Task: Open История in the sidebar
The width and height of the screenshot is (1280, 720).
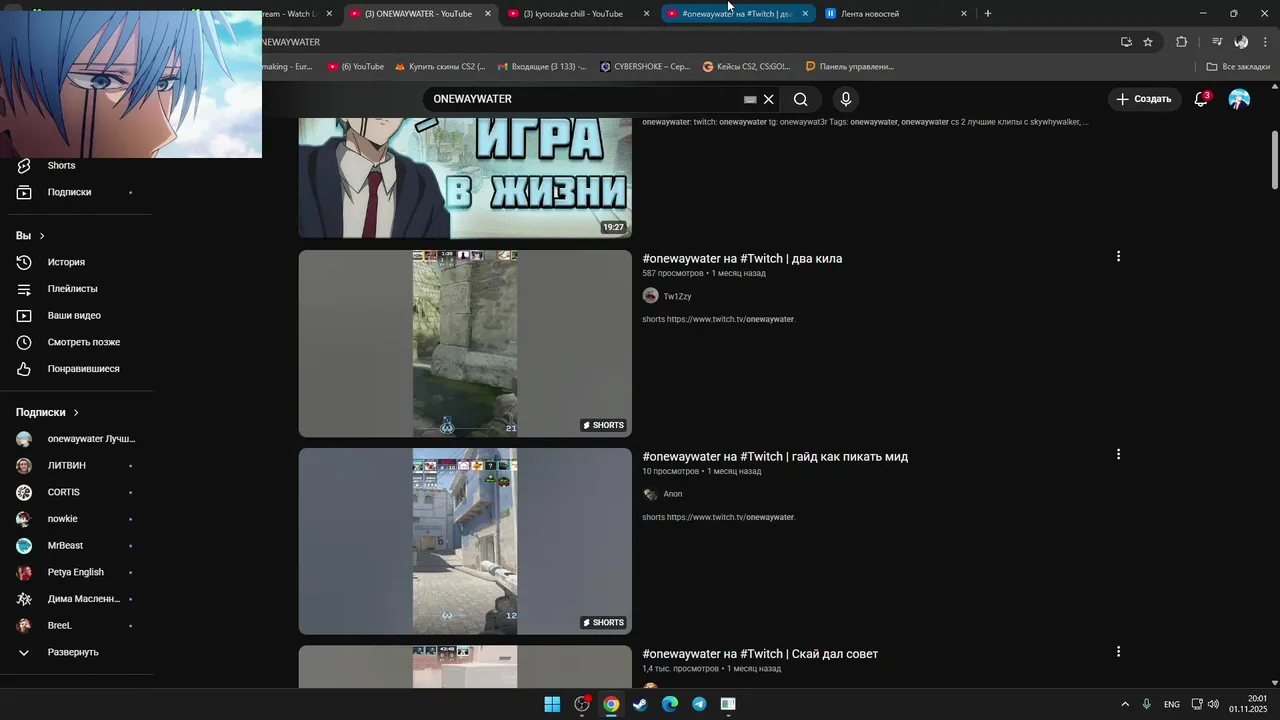Action: pos(66,262)
